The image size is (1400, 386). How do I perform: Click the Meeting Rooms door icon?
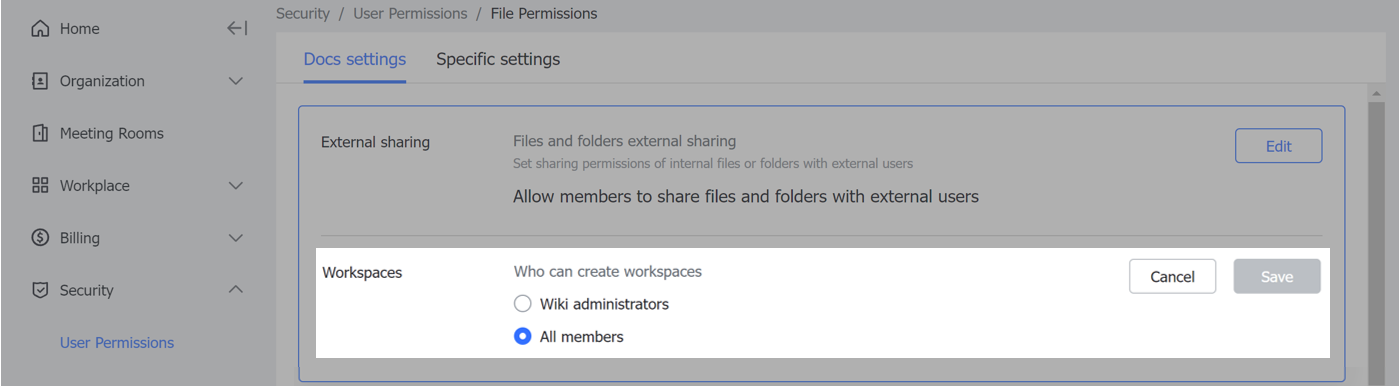tap(40, 133)
